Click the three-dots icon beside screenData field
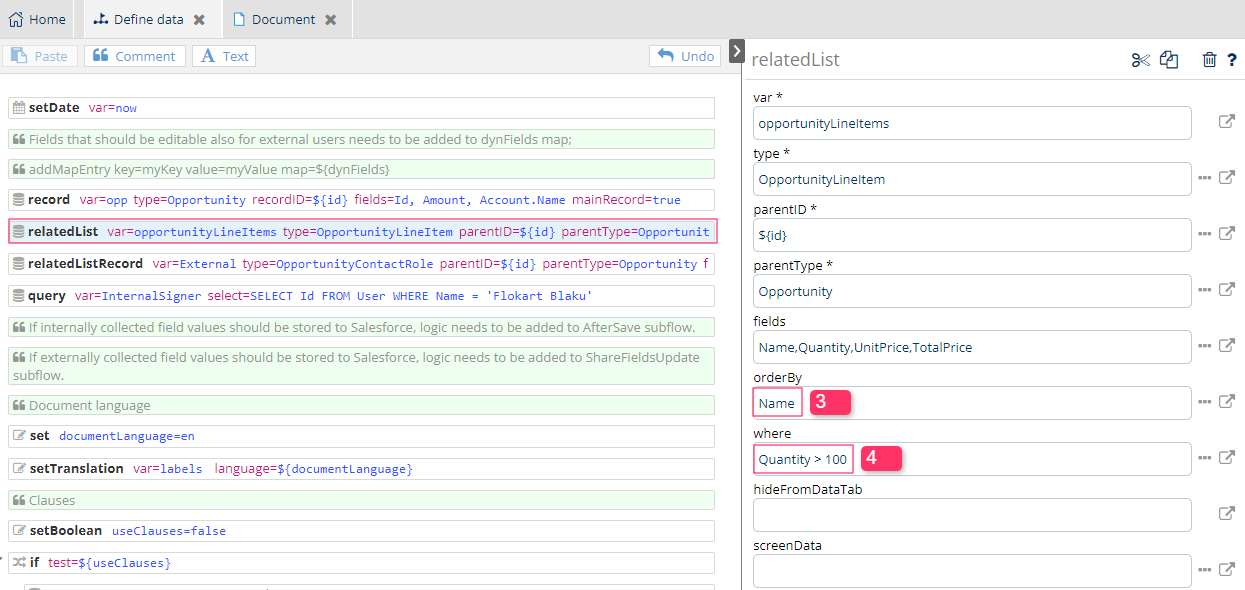 coord(1205,570)
